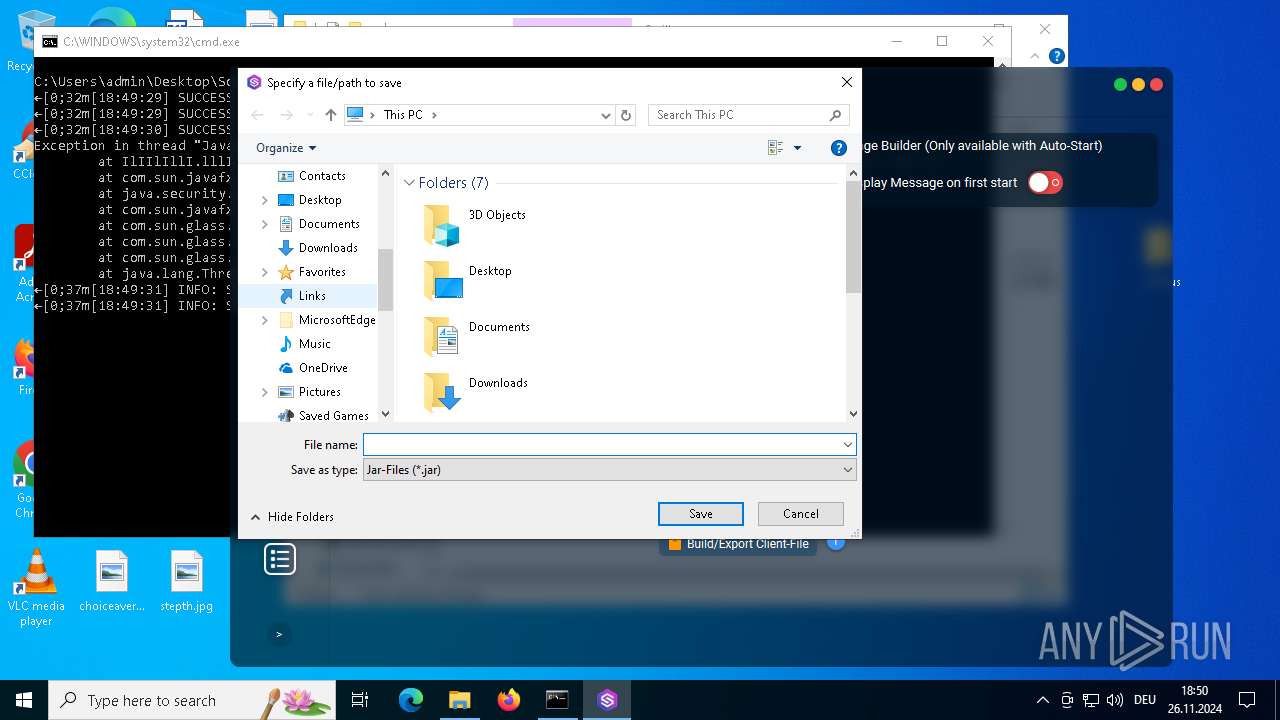Screen dimensions: 1280x720
Task: Select Links in the navigation tree
Action: [x=312, y=296]
